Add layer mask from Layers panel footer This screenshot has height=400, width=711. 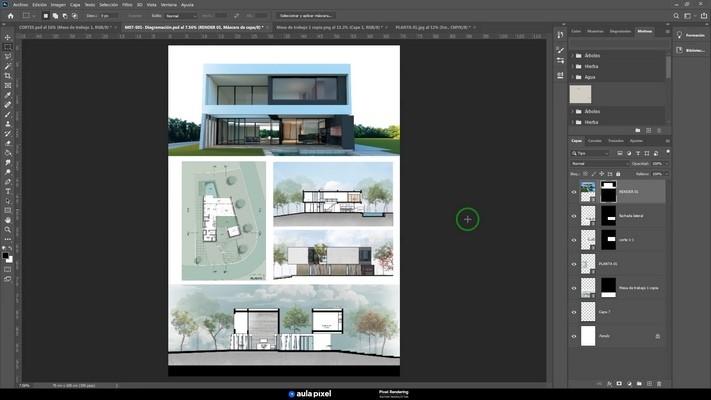tap(619, 384)
